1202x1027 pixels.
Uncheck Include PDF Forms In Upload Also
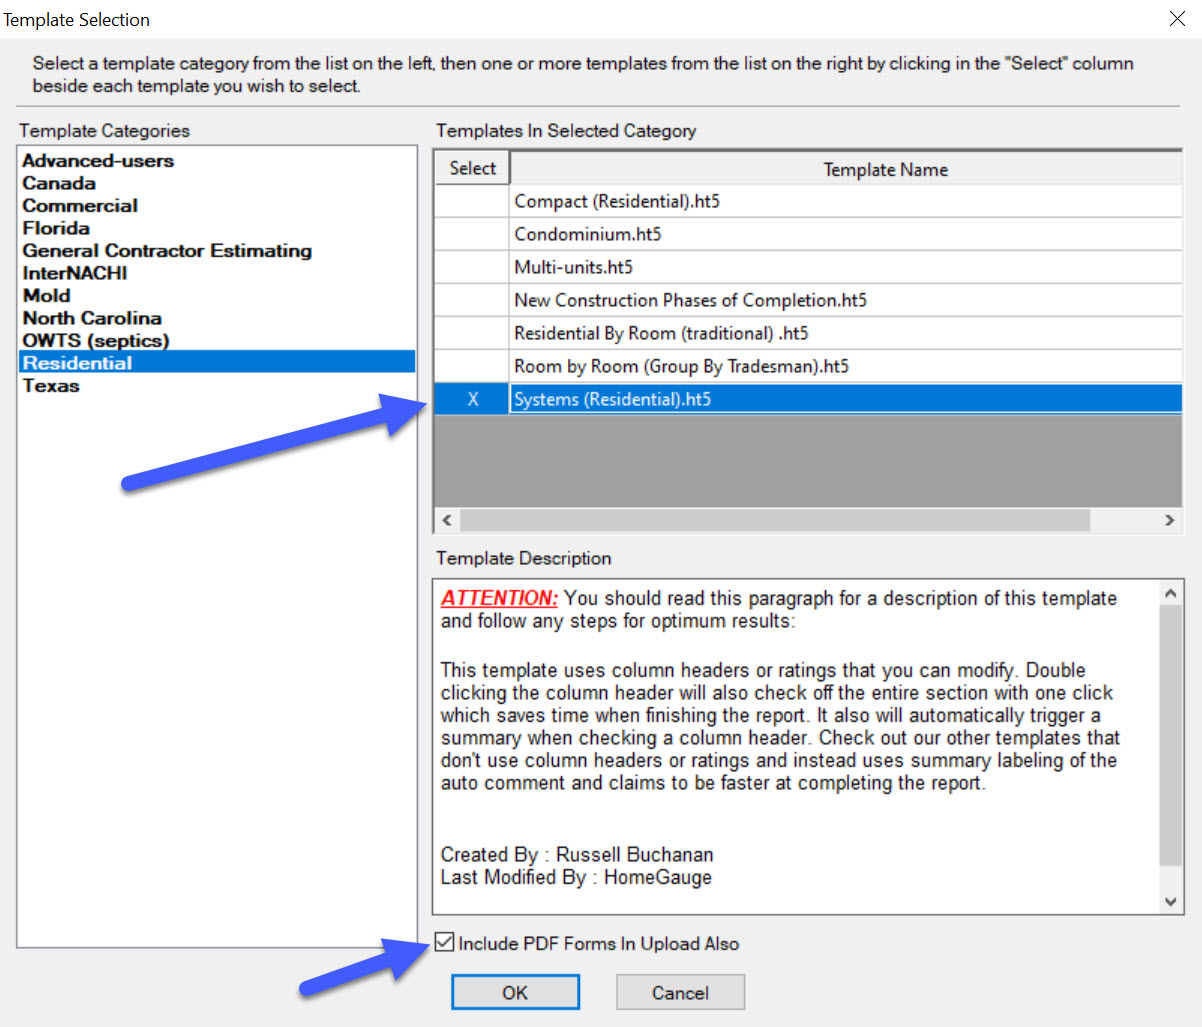pos(445,943)
